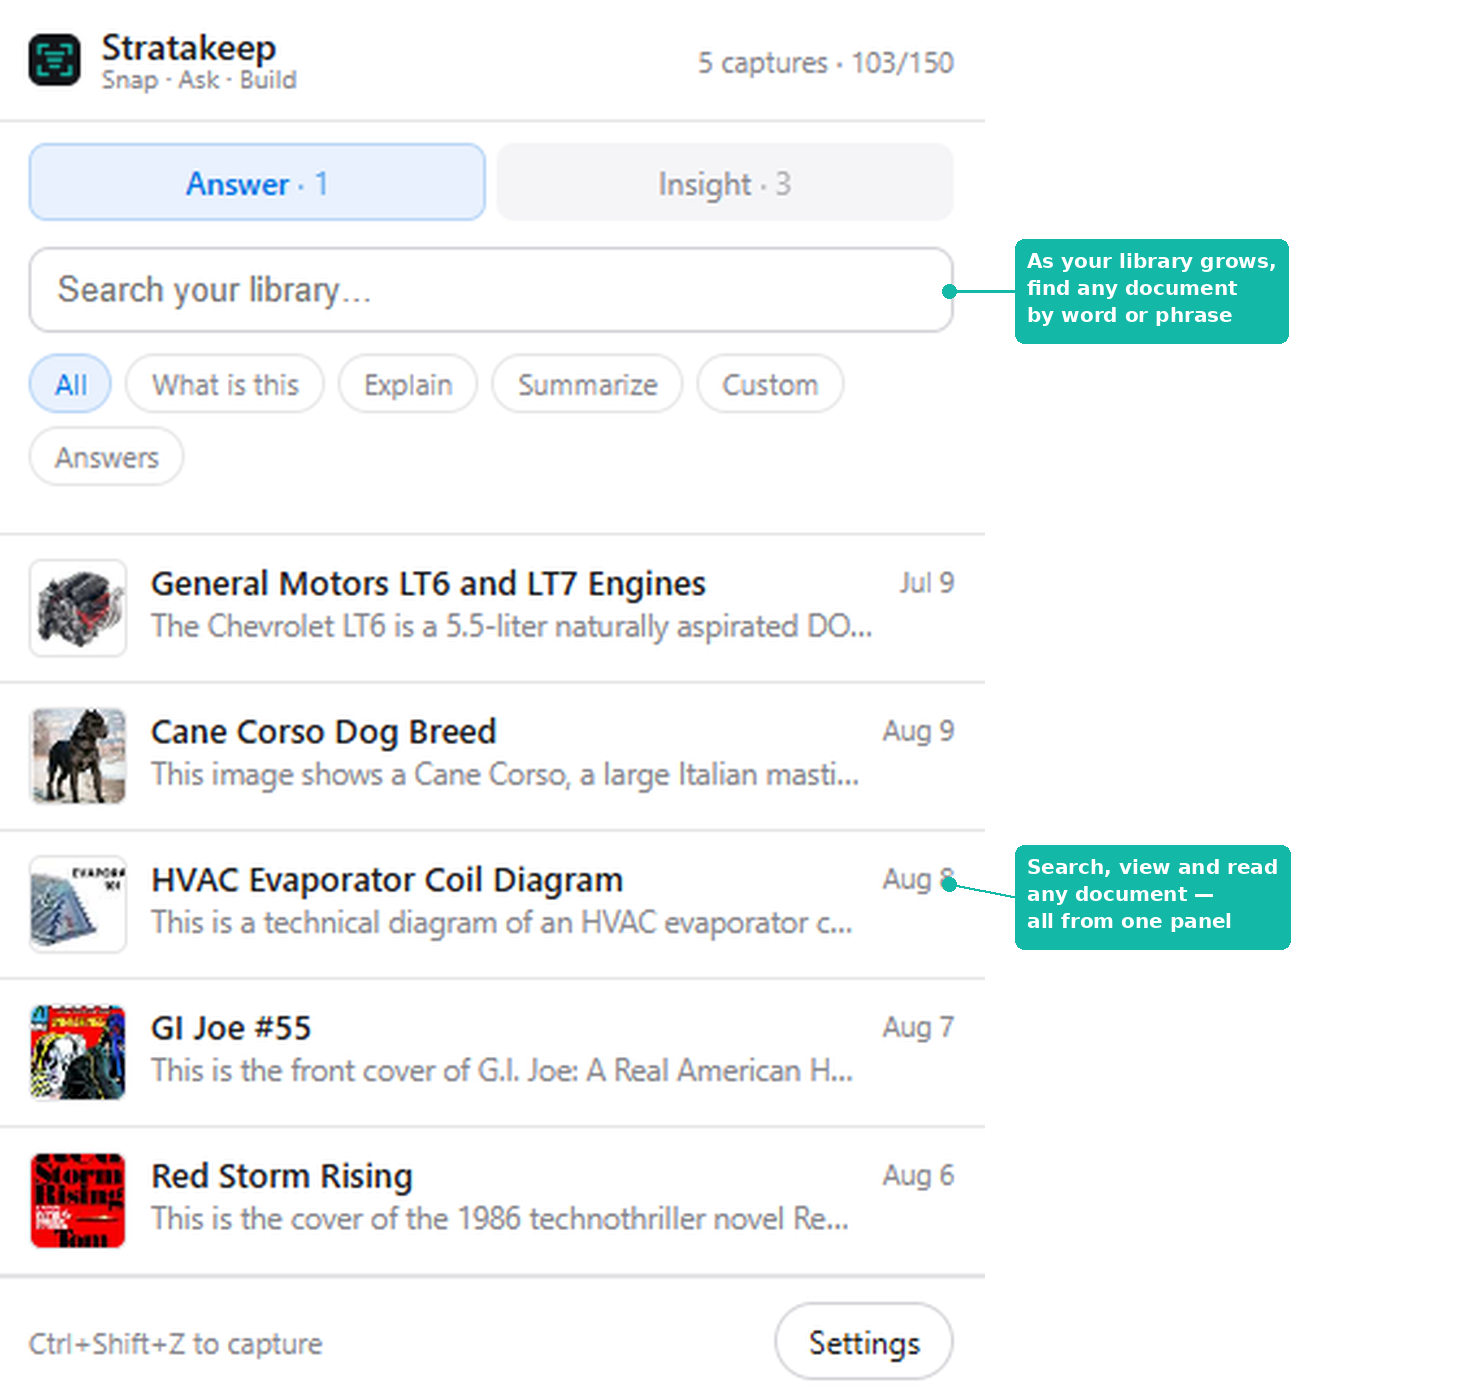Click the Aug 6 date label
The height and width of the screenshot is (1393, 1465).
[x=918, y=1175]
